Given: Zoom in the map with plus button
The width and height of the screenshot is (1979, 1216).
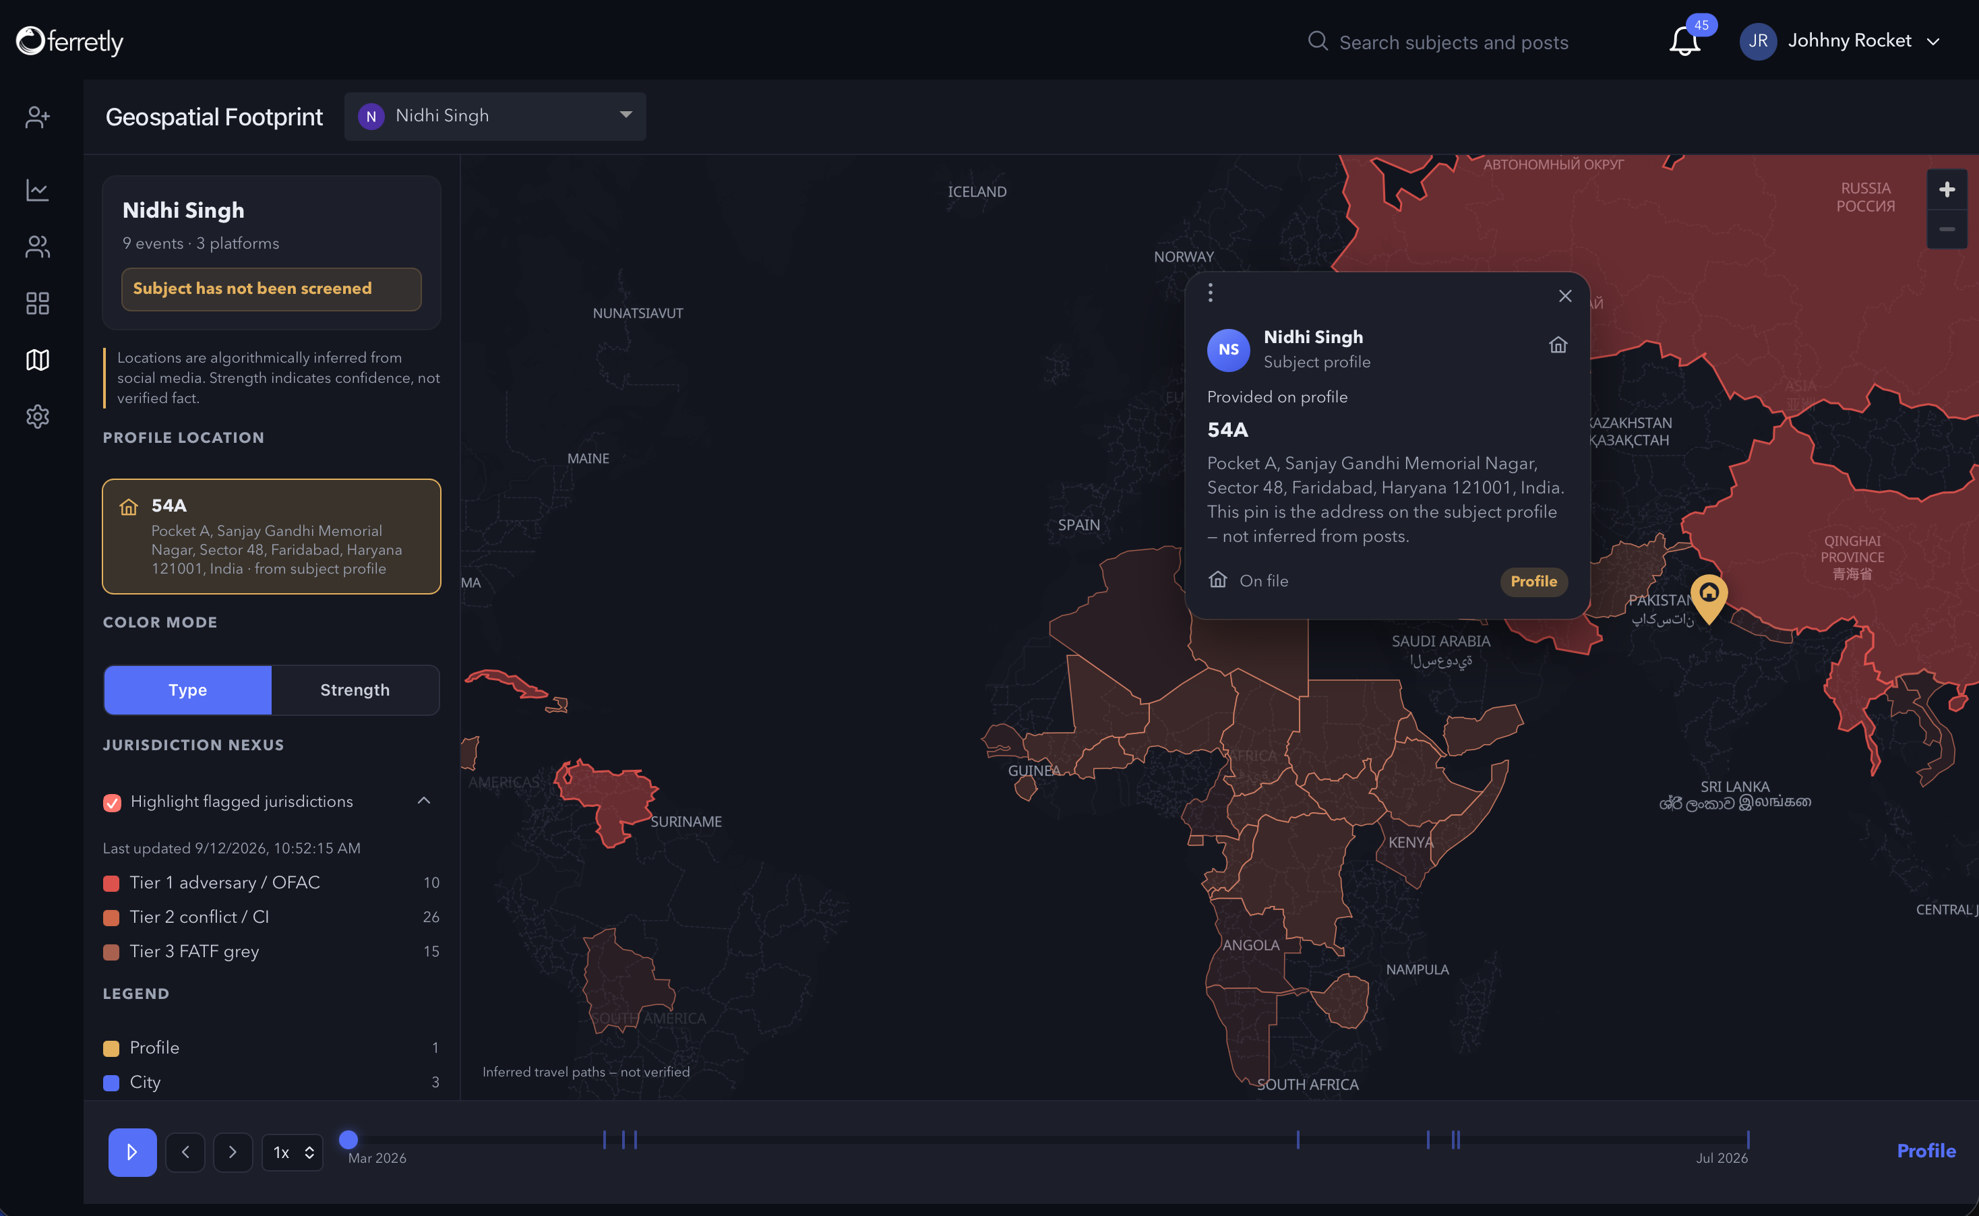Looking at the screenshot, I should pyautogui.click(x=1946, y=189).
